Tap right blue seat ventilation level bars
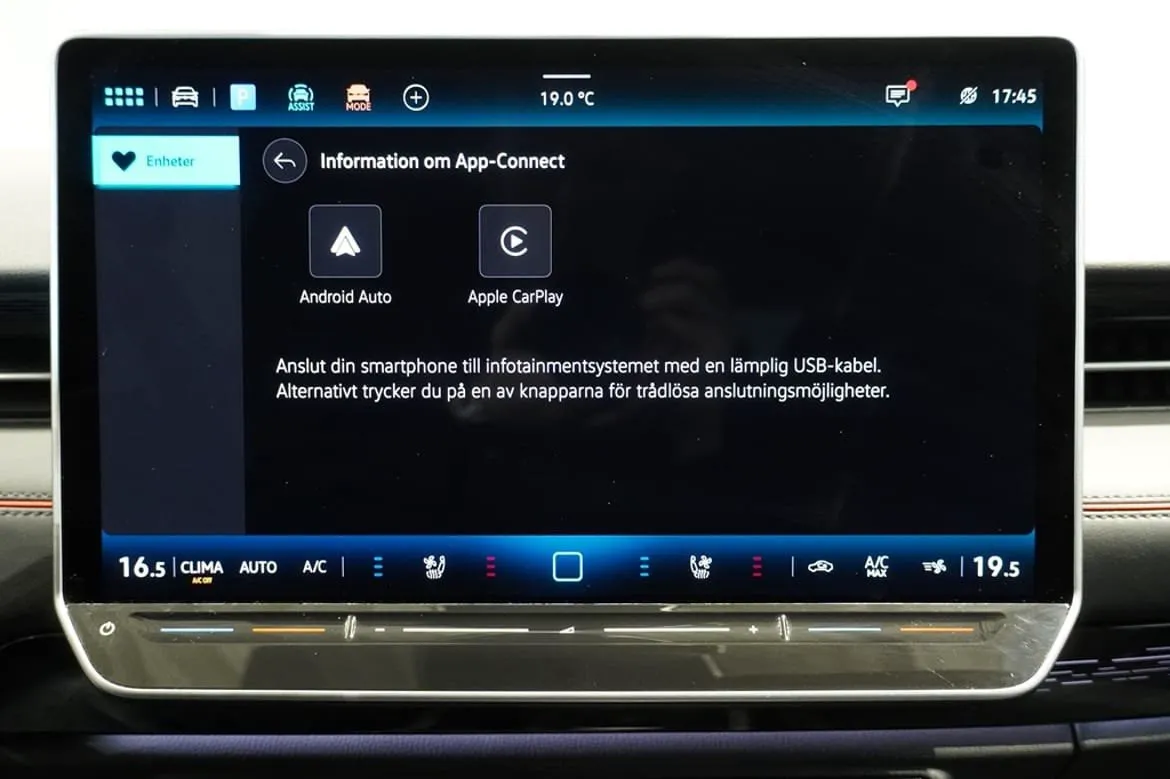Screen dimensions: 1170x779 tap(645, 567)
